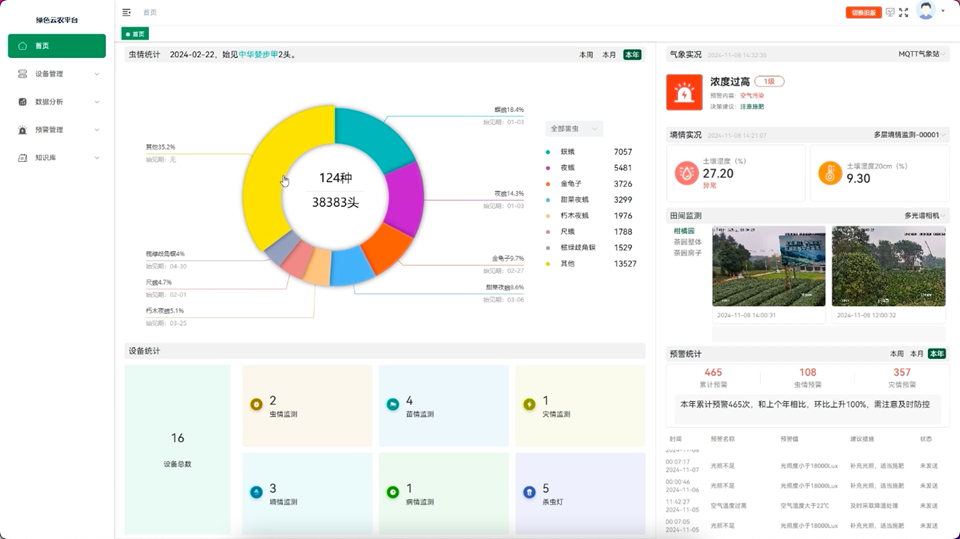960x539 pixels.
Task: Open the 中华婪步甲 pest link
Action: 259,55
